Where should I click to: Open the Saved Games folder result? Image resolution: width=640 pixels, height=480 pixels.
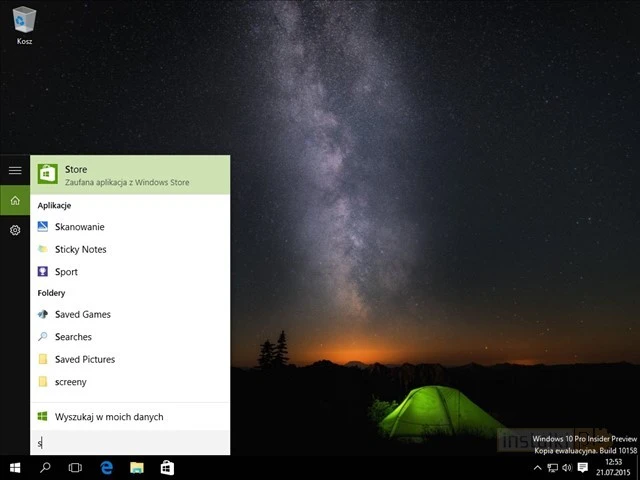(82, 315)
